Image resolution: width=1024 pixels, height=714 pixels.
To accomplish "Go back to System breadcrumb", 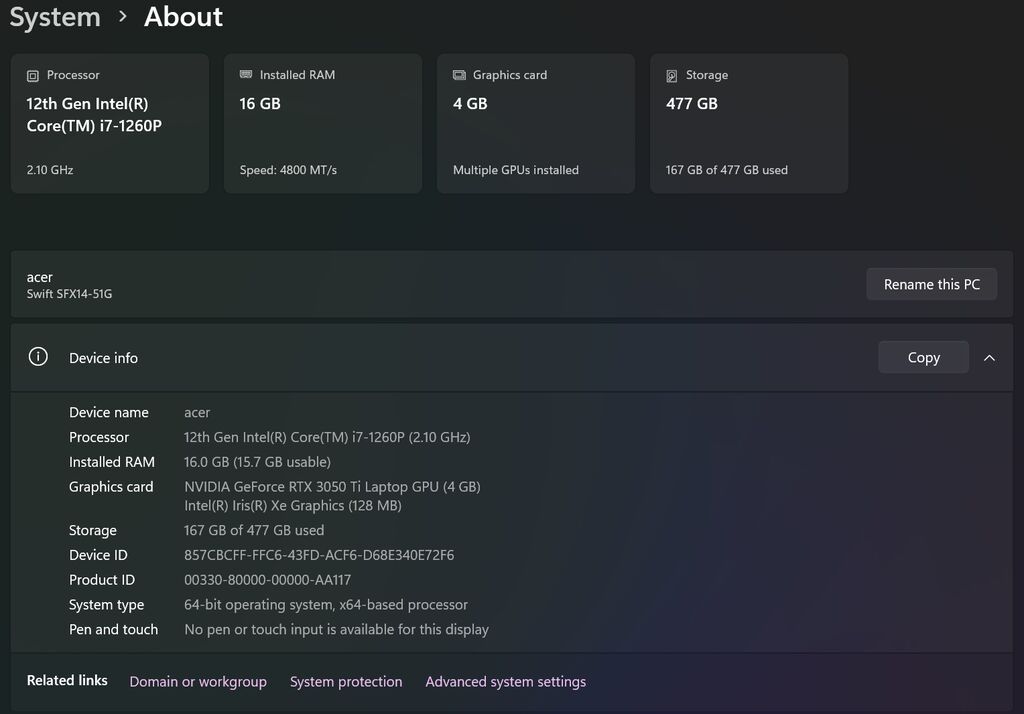I will 55,17.
